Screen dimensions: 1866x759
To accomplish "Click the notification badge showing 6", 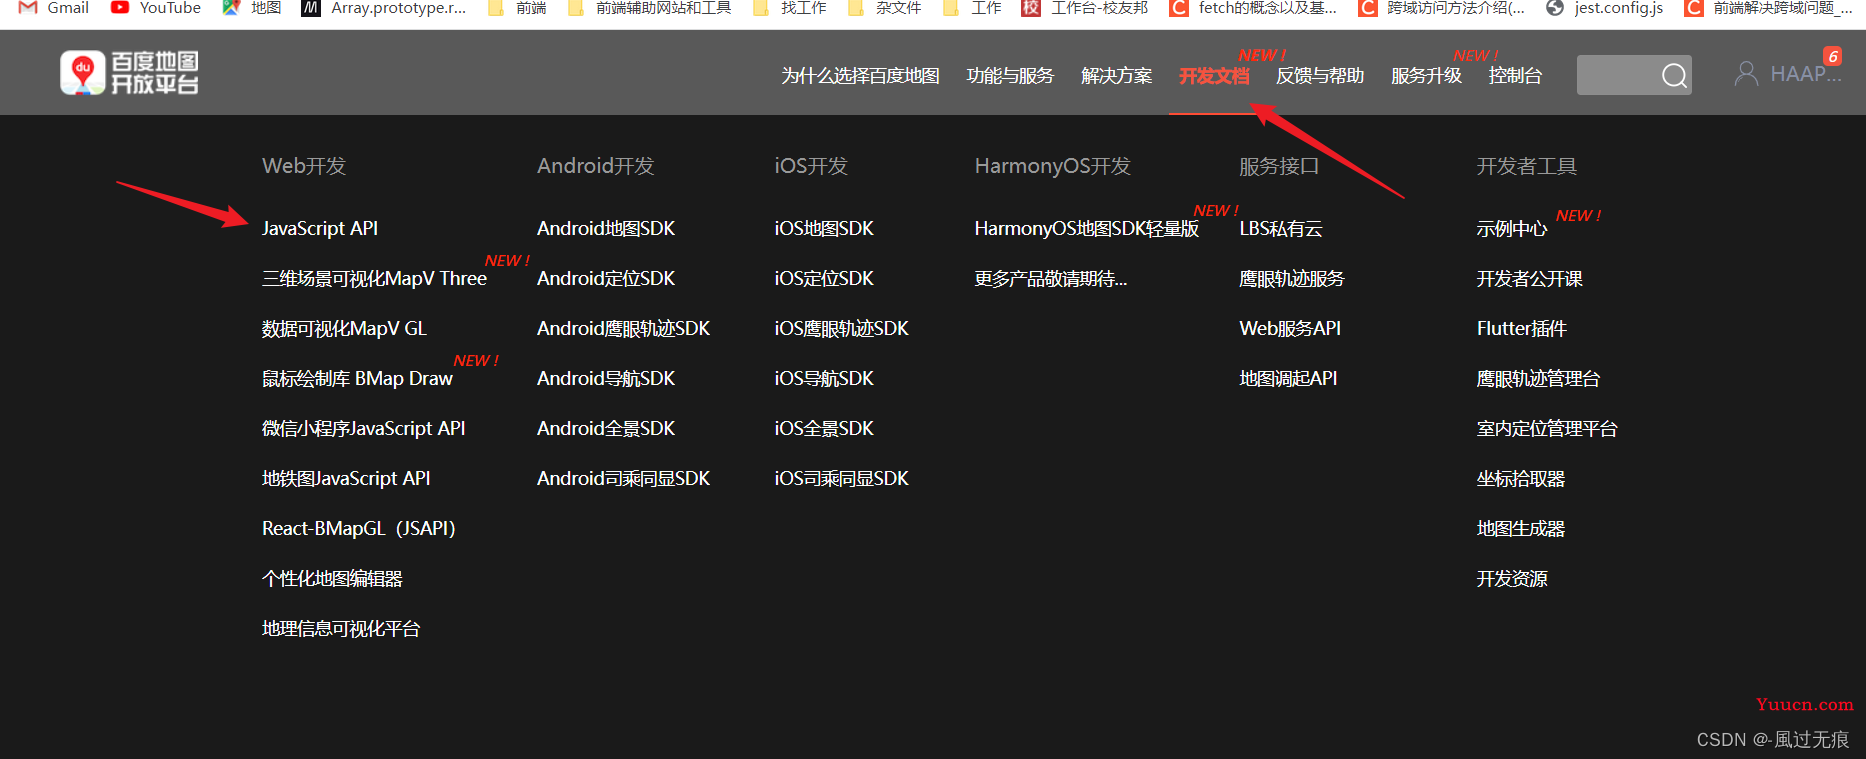I will tap(1832, 56).
